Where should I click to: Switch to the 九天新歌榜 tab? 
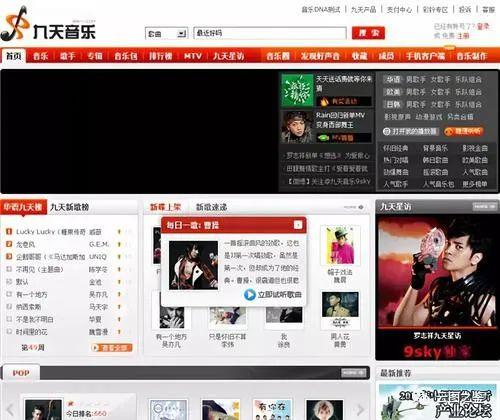69,207
